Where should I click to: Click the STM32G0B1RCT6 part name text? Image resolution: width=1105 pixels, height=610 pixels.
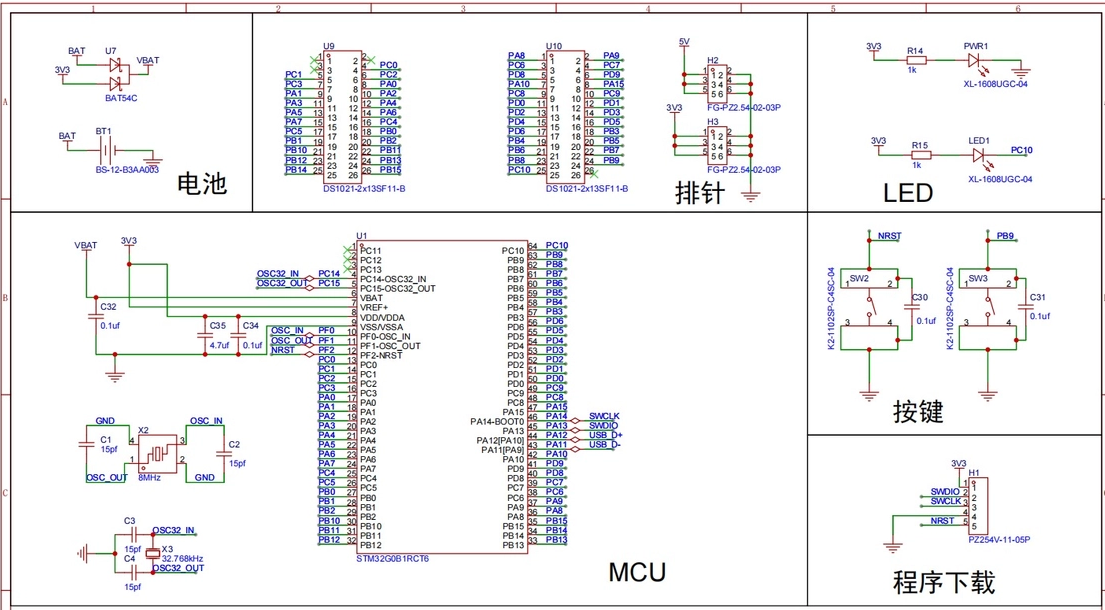coord(393,558)
